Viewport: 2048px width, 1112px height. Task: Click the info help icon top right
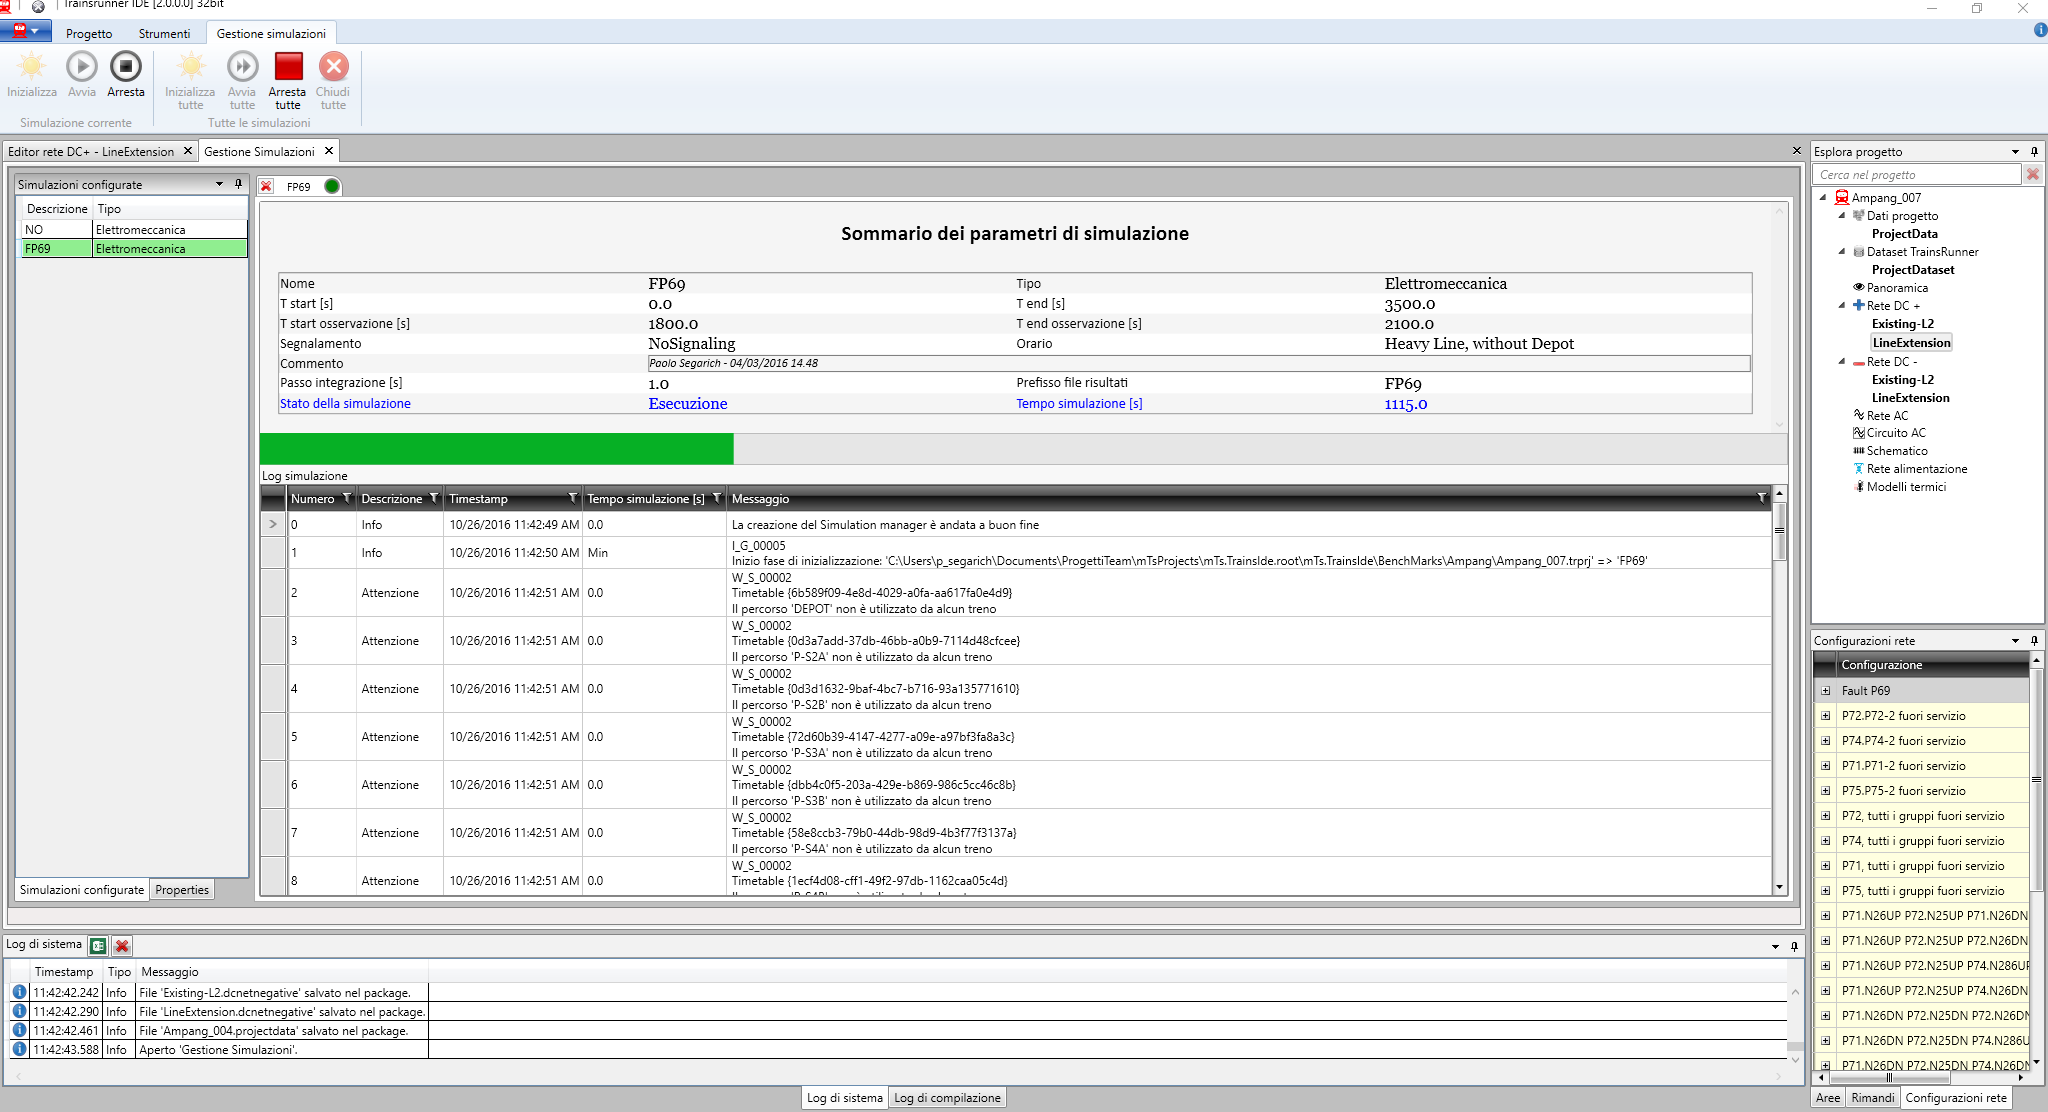tap(2040, 30)
